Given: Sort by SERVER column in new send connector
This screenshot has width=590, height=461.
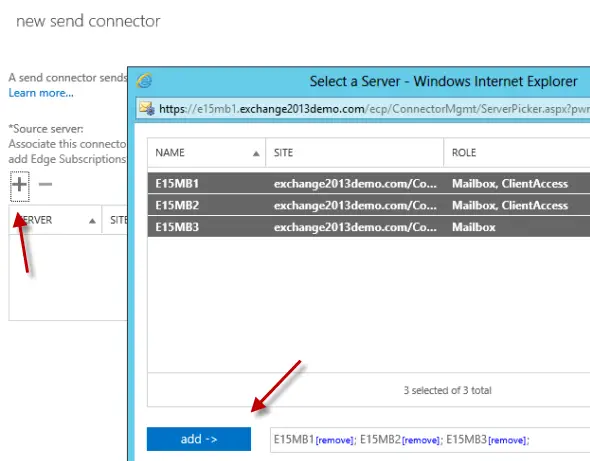Looking at the screenshot, I should click(55, 220).
